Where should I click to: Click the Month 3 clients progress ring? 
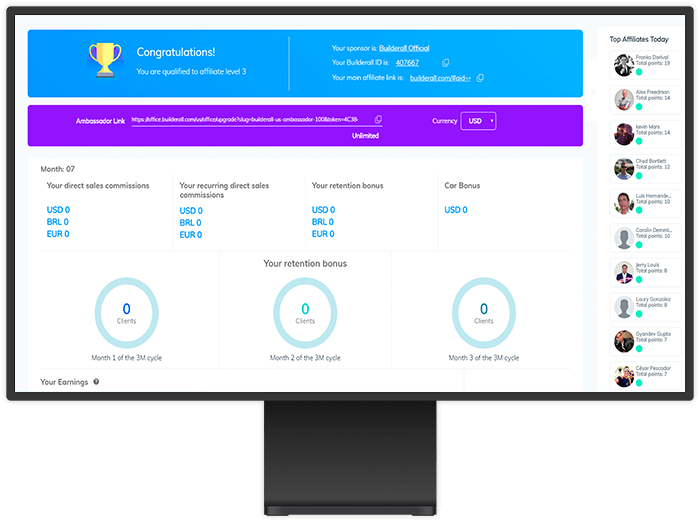[484, 312]
